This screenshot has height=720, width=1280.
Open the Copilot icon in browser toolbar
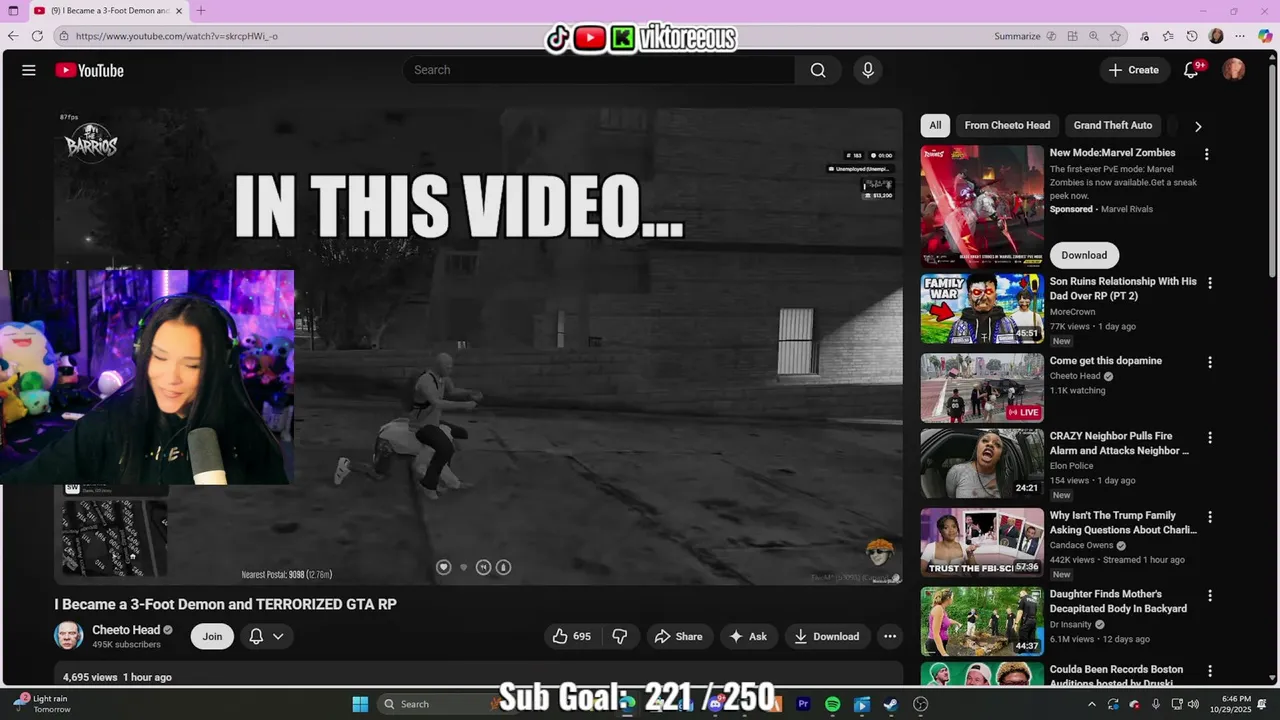point(1265,36)
